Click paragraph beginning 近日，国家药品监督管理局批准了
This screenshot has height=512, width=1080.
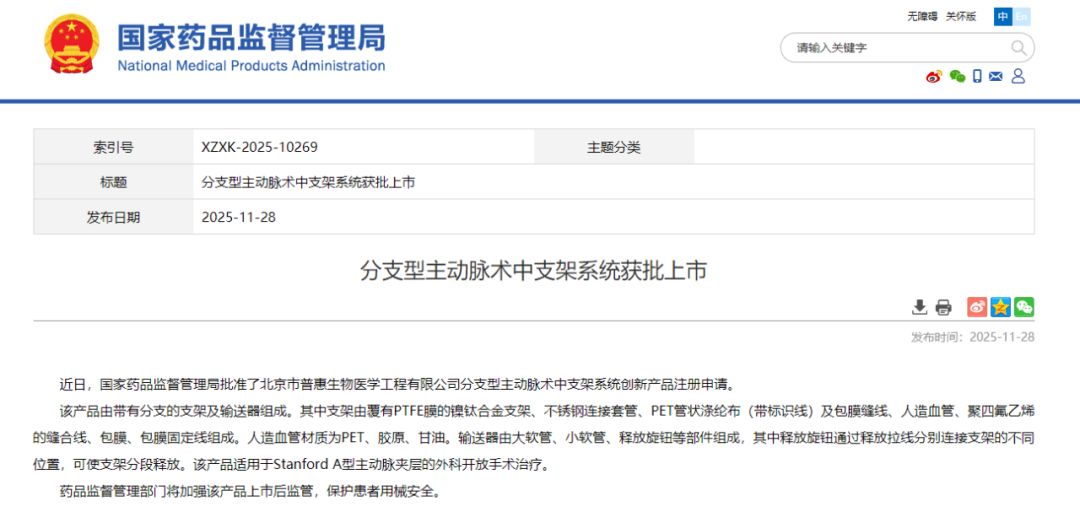click(398, 385)
